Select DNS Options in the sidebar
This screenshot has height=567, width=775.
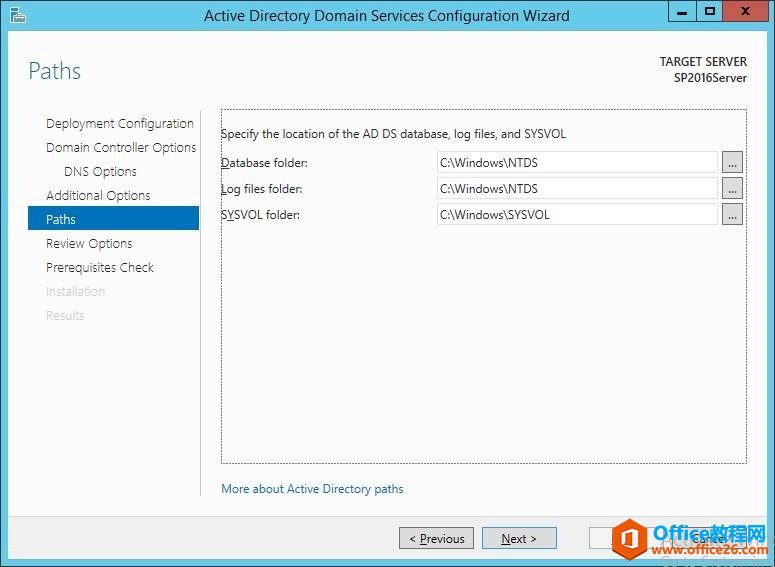click(x=100, y=172)
